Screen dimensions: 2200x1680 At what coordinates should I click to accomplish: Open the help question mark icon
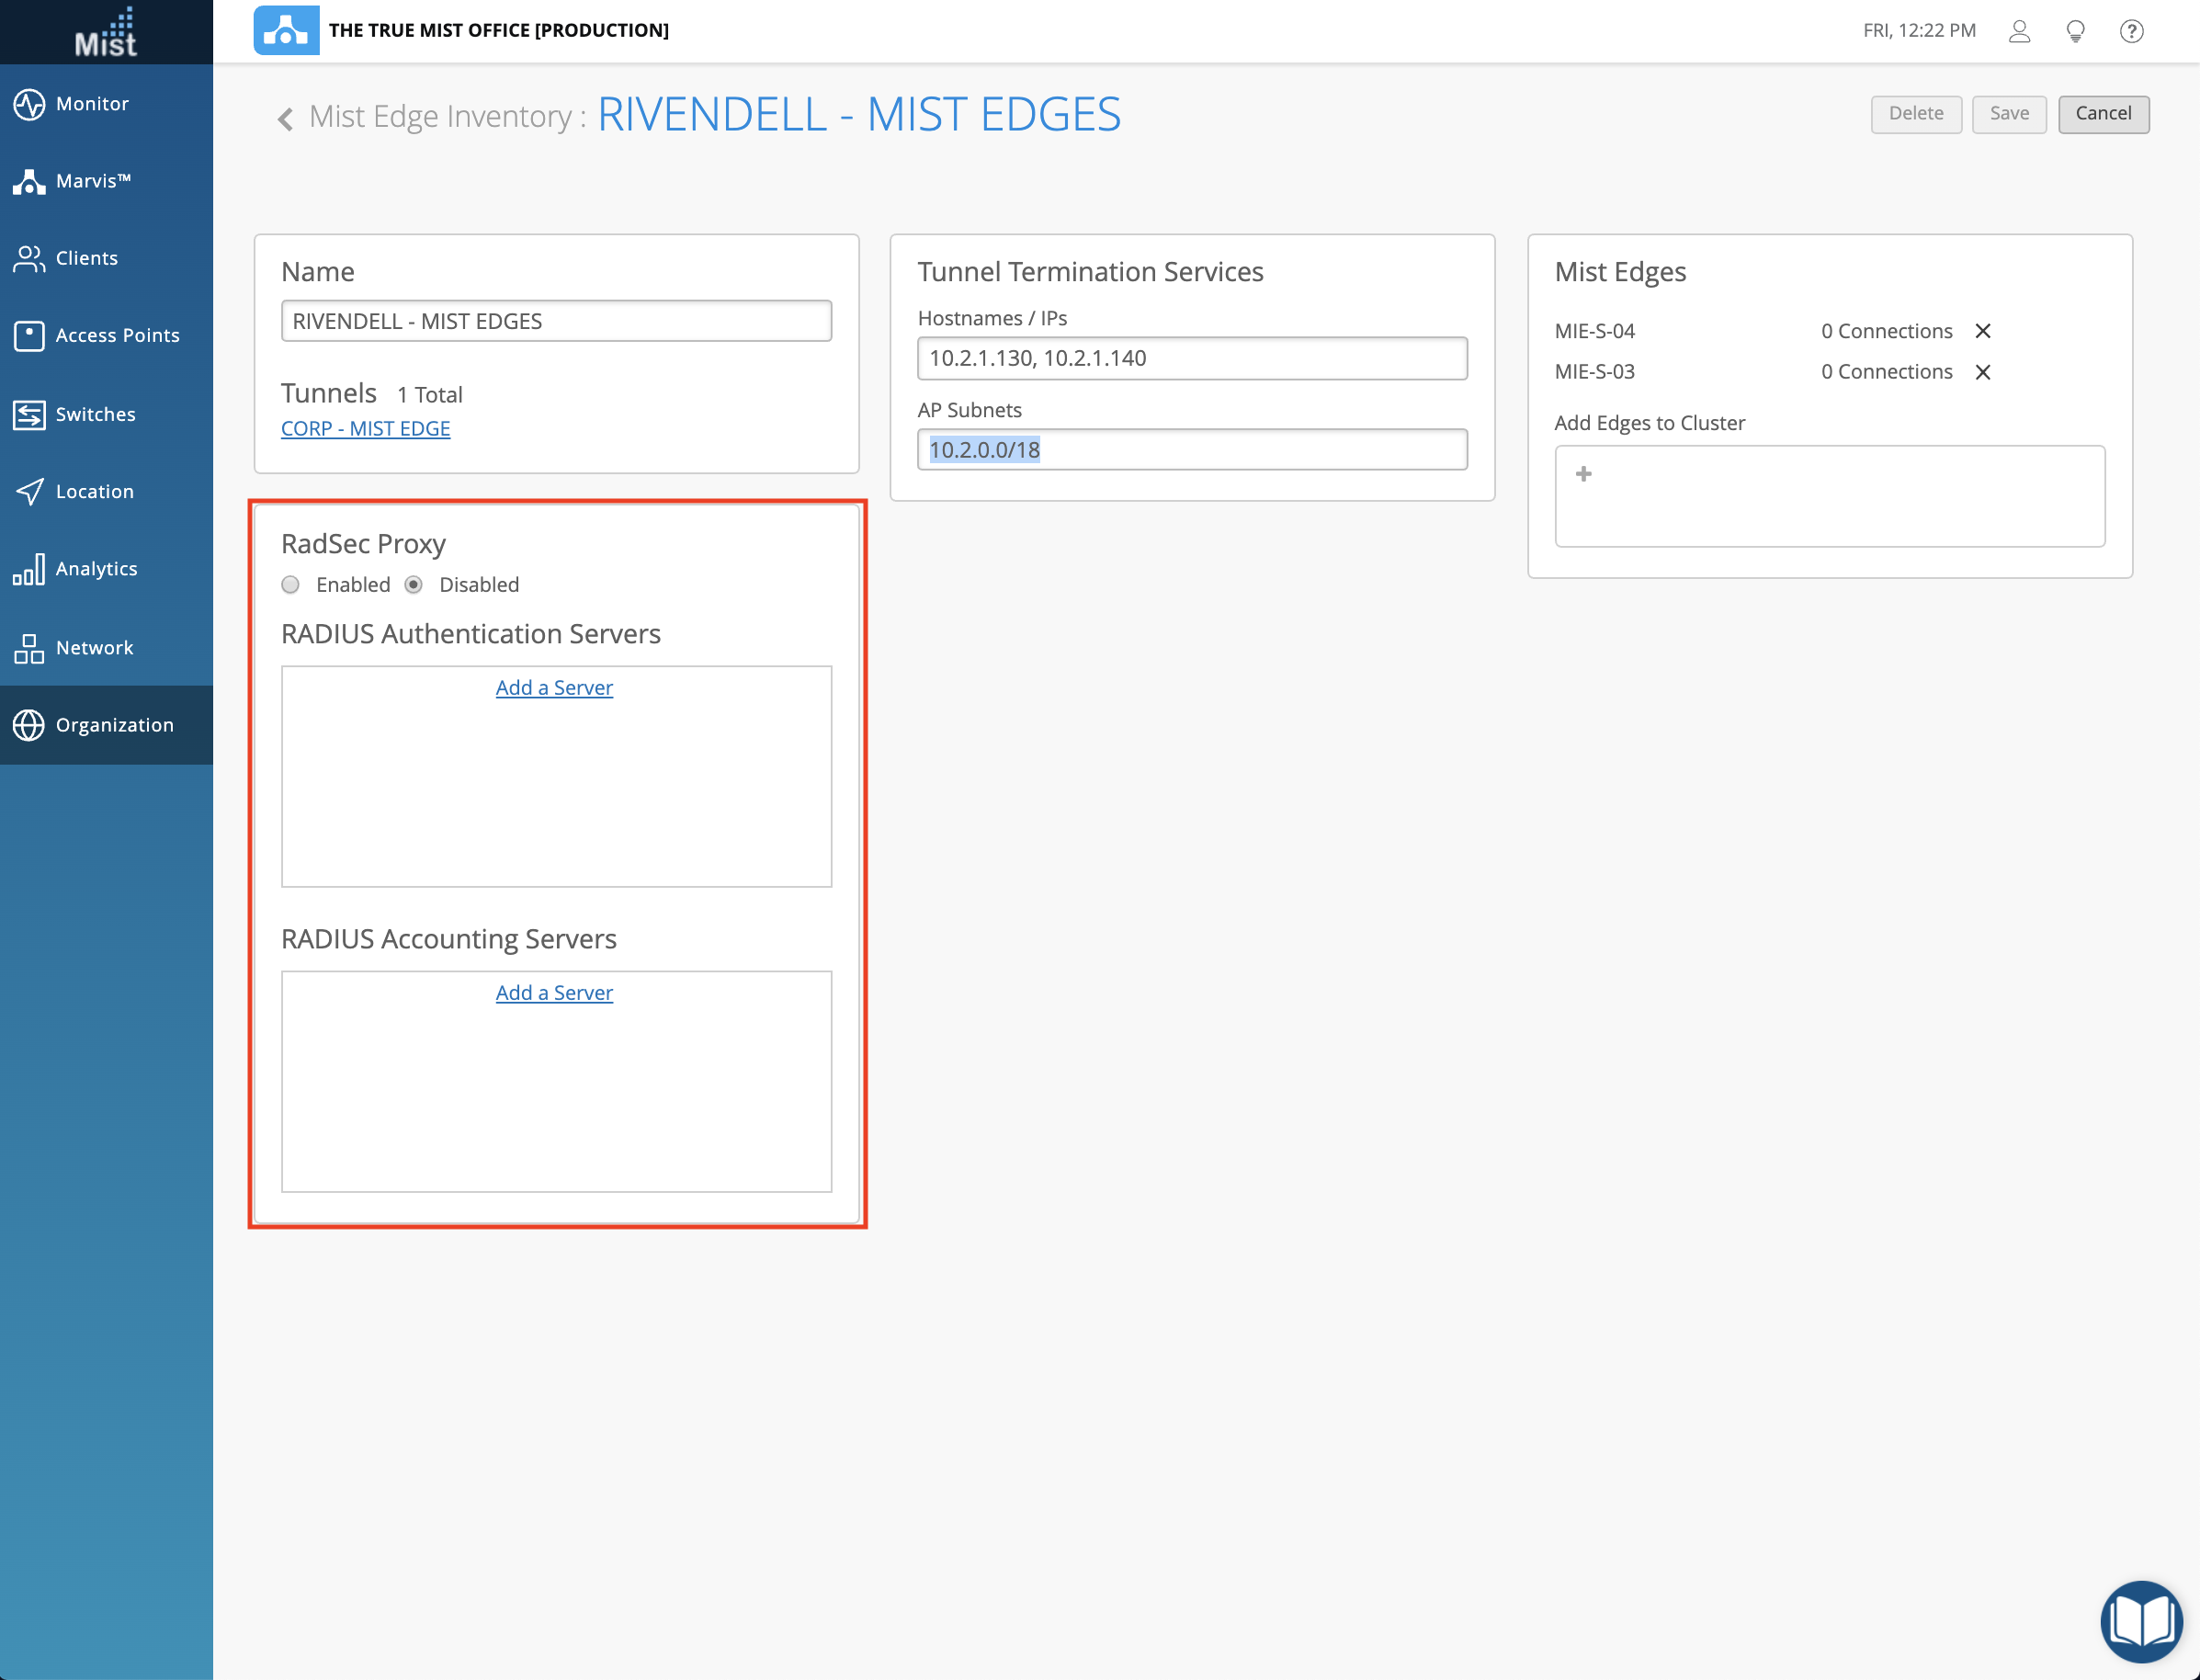2131,31
